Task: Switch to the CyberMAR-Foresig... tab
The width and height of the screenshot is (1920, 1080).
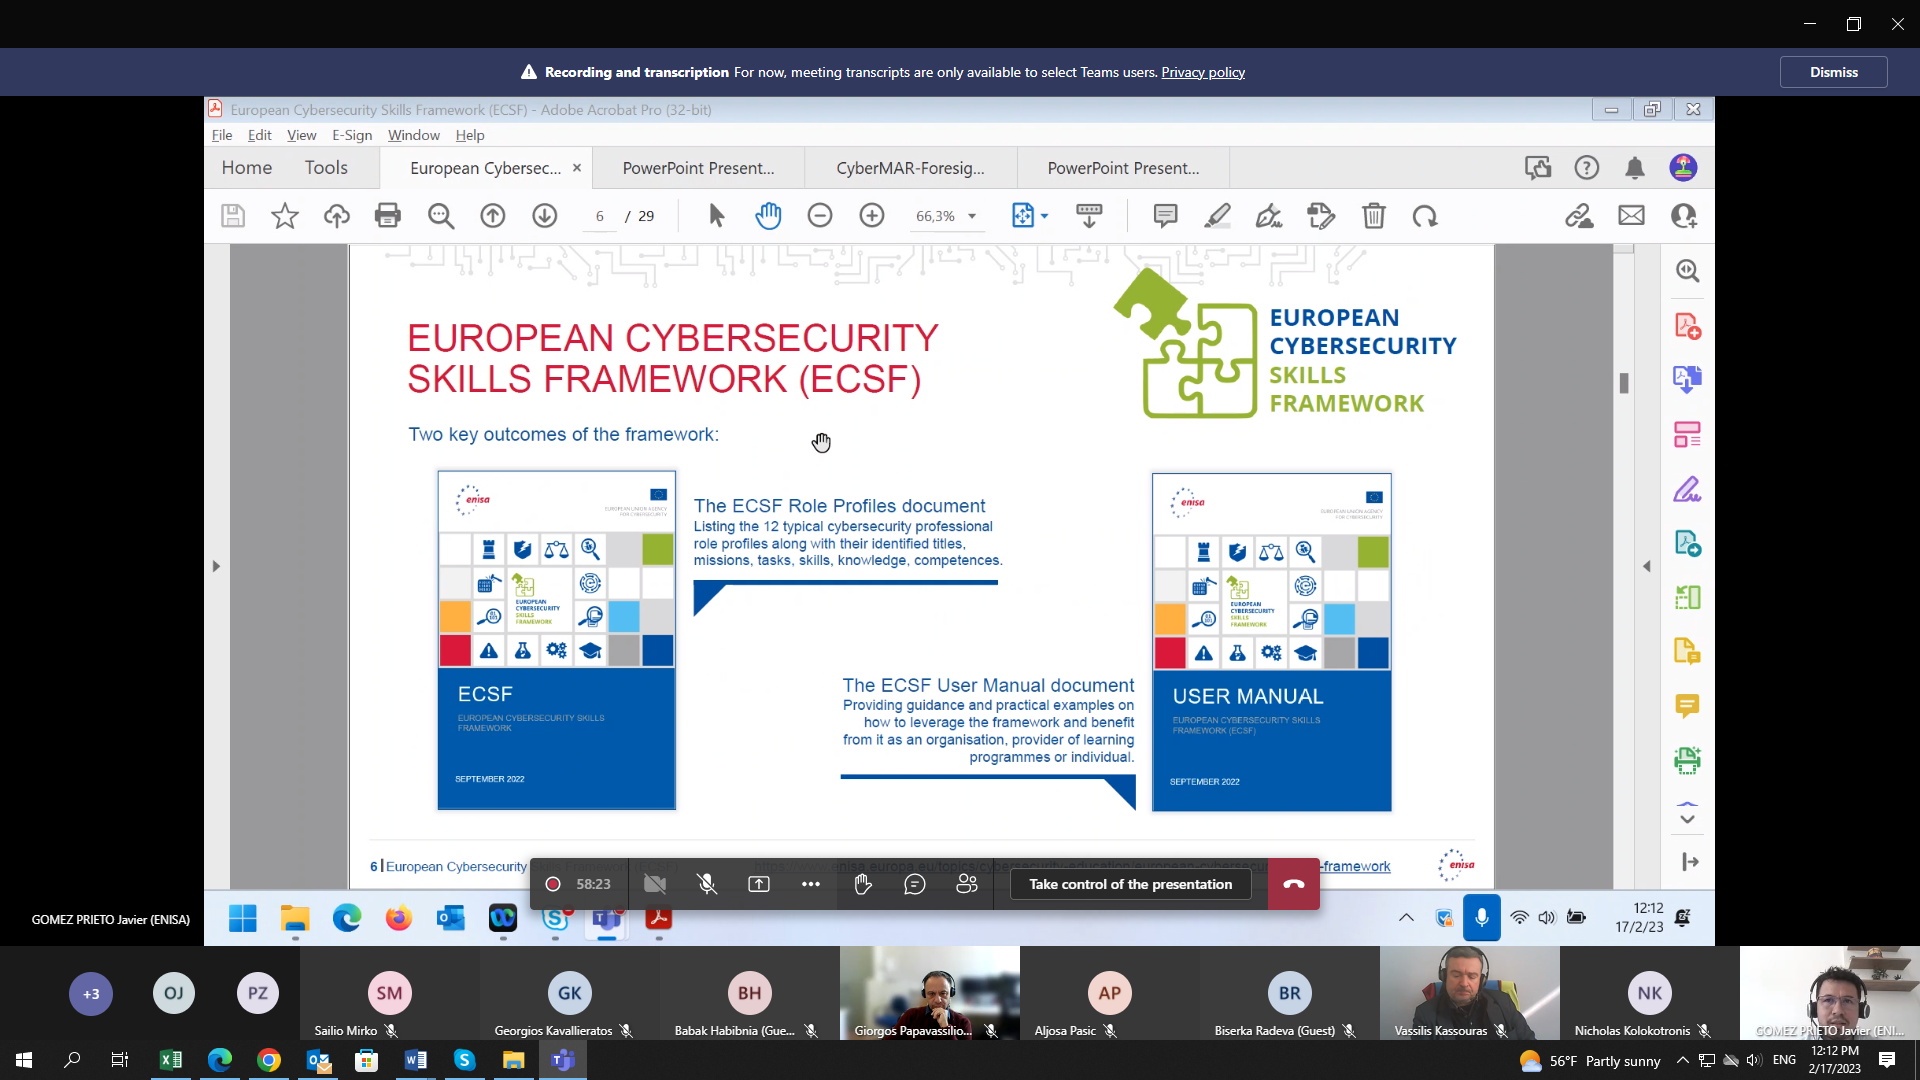Action: click(910, 168)
